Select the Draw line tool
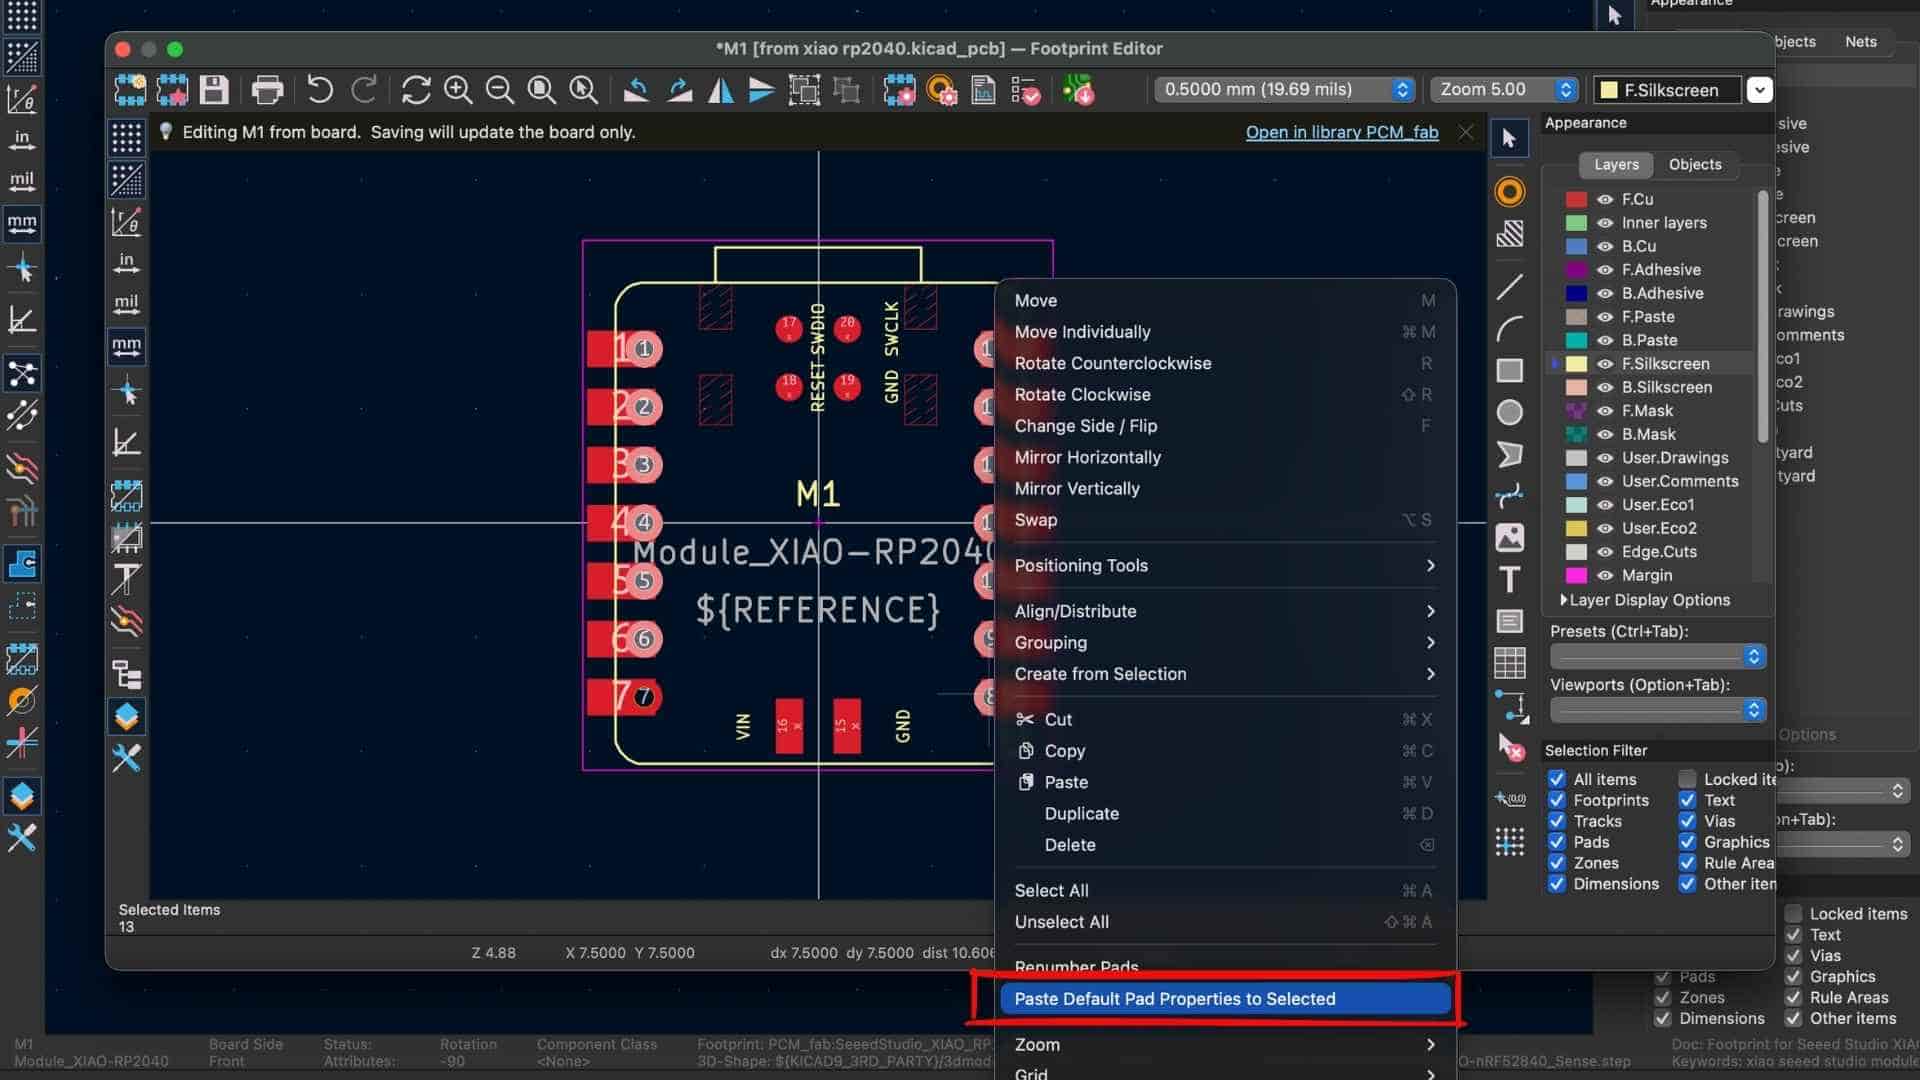1920x1080 pixels. point(1510,287)
